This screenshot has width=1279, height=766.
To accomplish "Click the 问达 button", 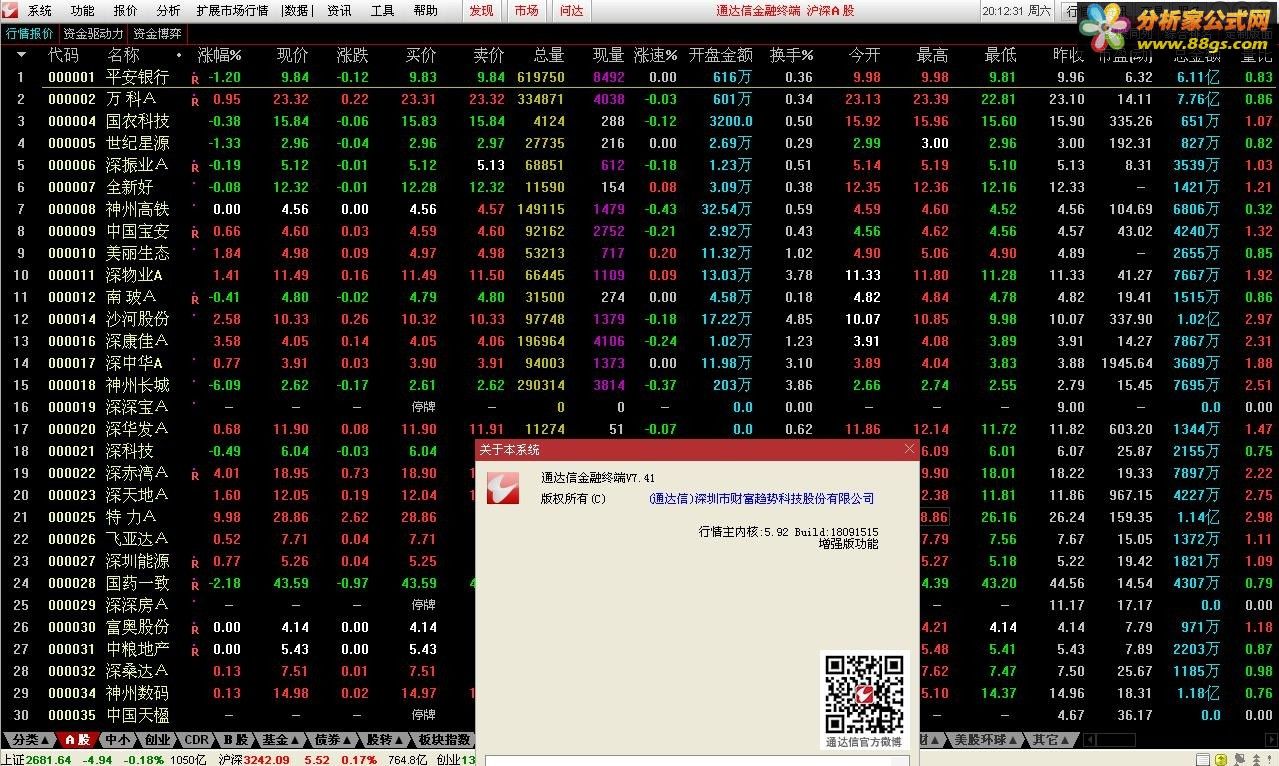I will coord(571,11).
